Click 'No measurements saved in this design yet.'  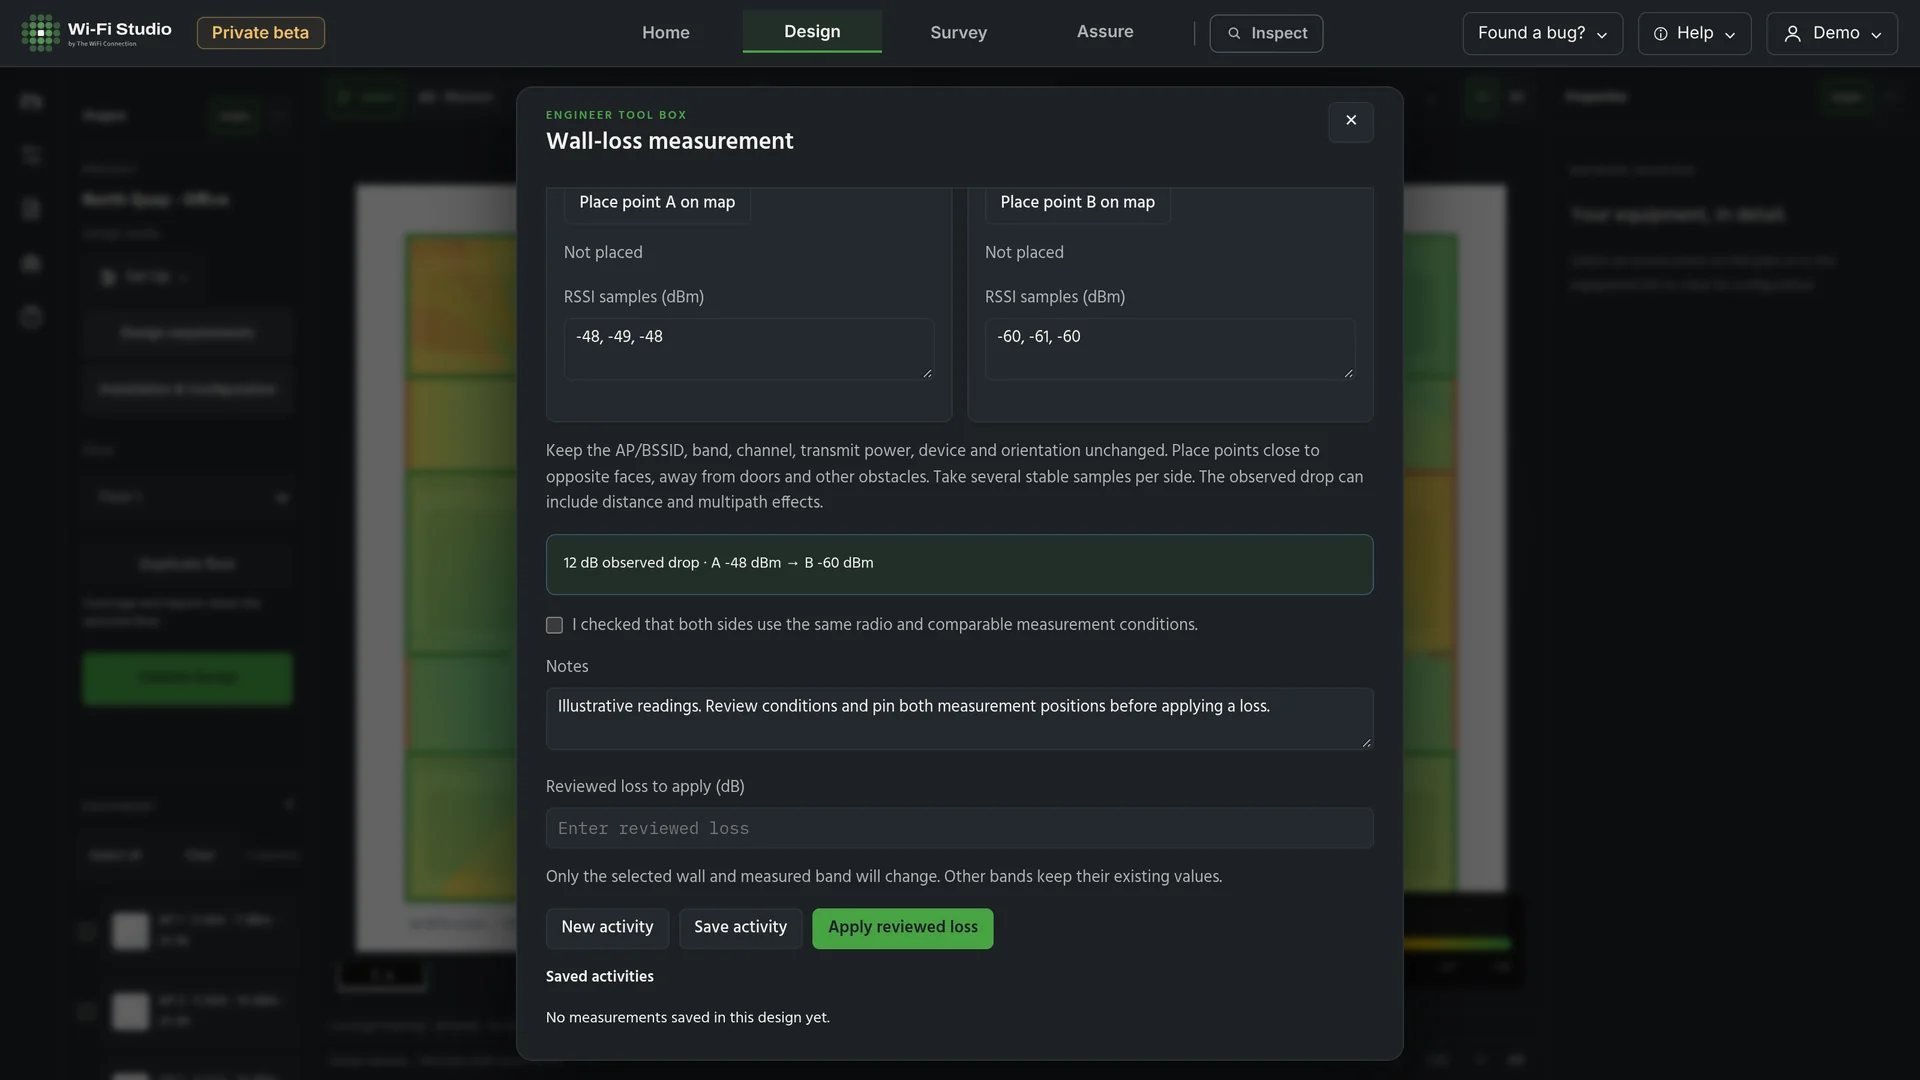(687, 1018)
